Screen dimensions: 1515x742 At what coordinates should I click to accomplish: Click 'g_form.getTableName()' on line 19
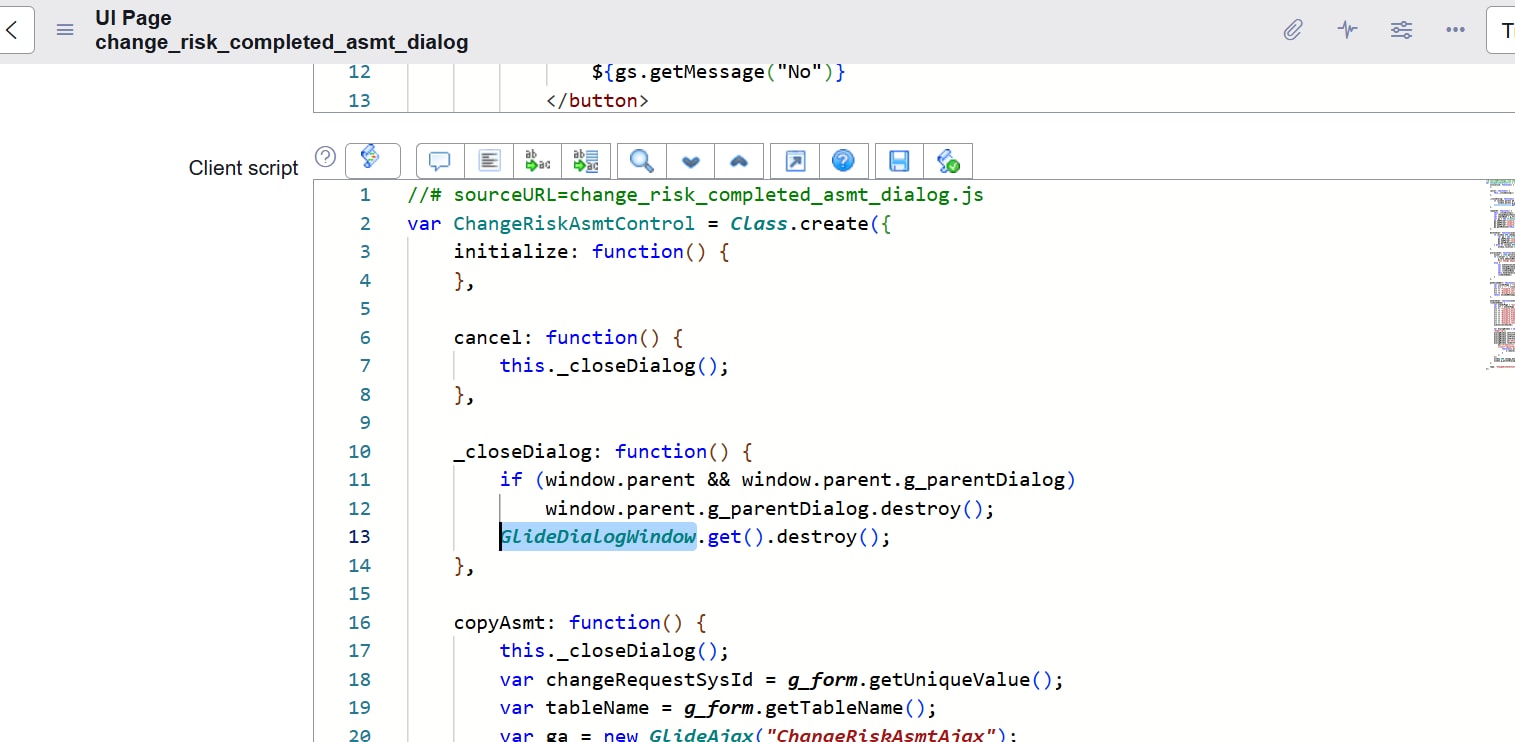805,708
